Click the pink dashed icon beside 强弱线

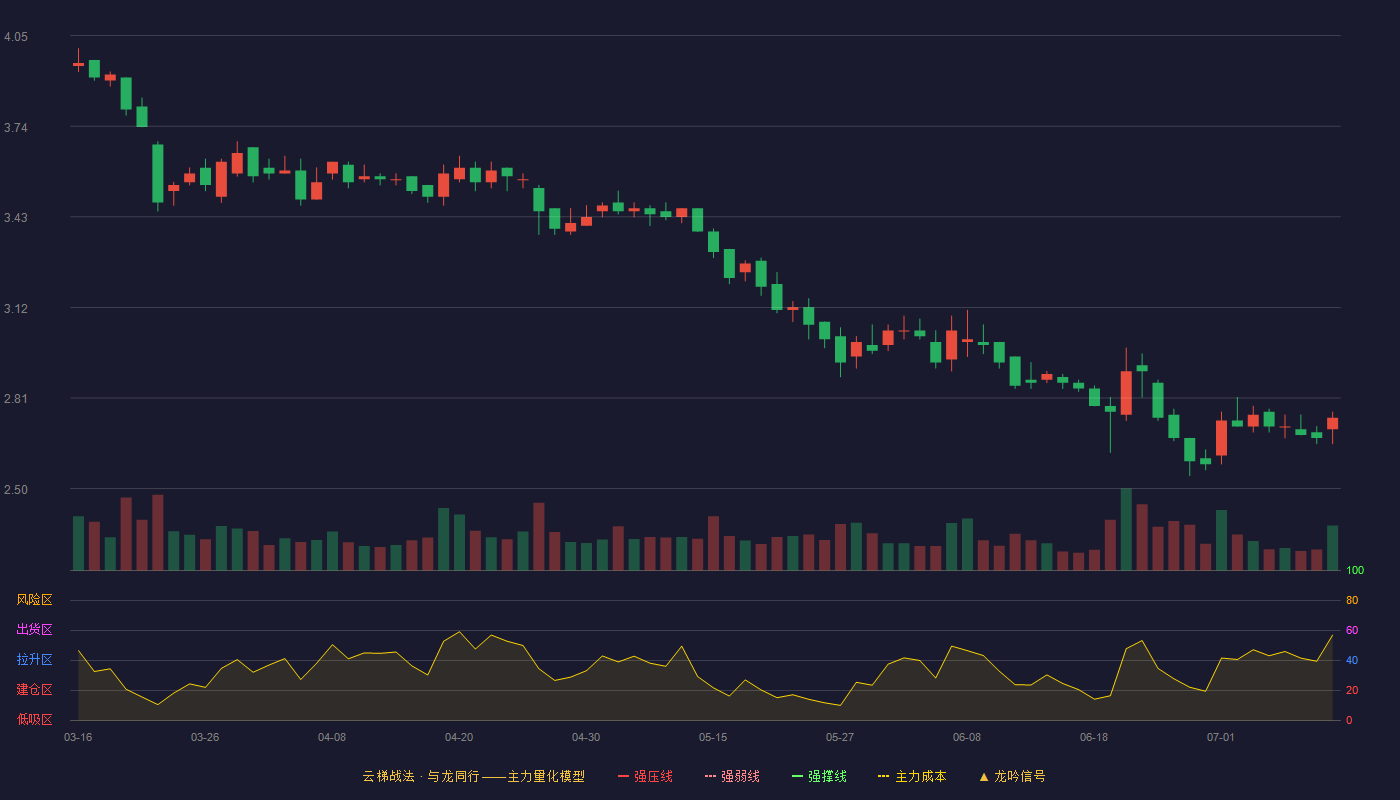pyautogui.click(x=710, y=776)
